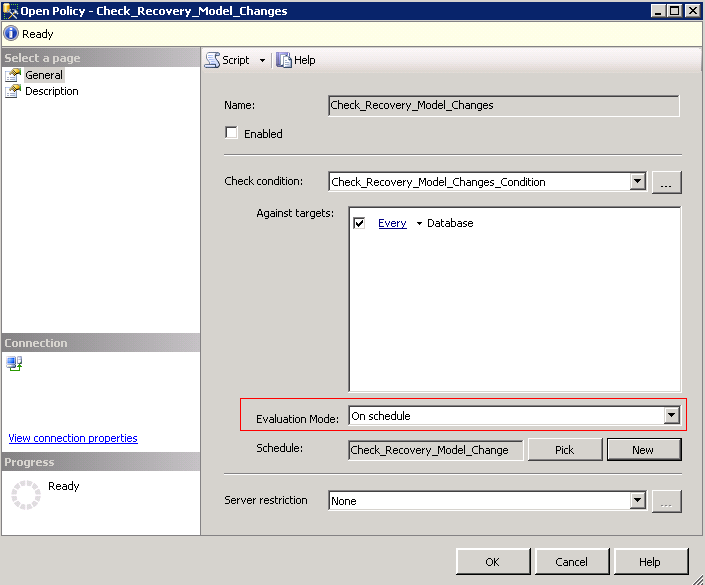Click the progress spinner icon
Viewport: 705px width, 585px height.
coord(25,494)
